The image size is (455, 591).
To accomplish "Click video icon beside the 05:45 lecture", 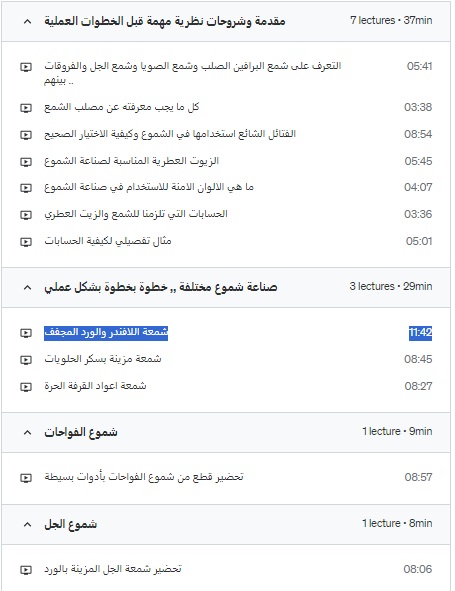I will tap(26, 162).
